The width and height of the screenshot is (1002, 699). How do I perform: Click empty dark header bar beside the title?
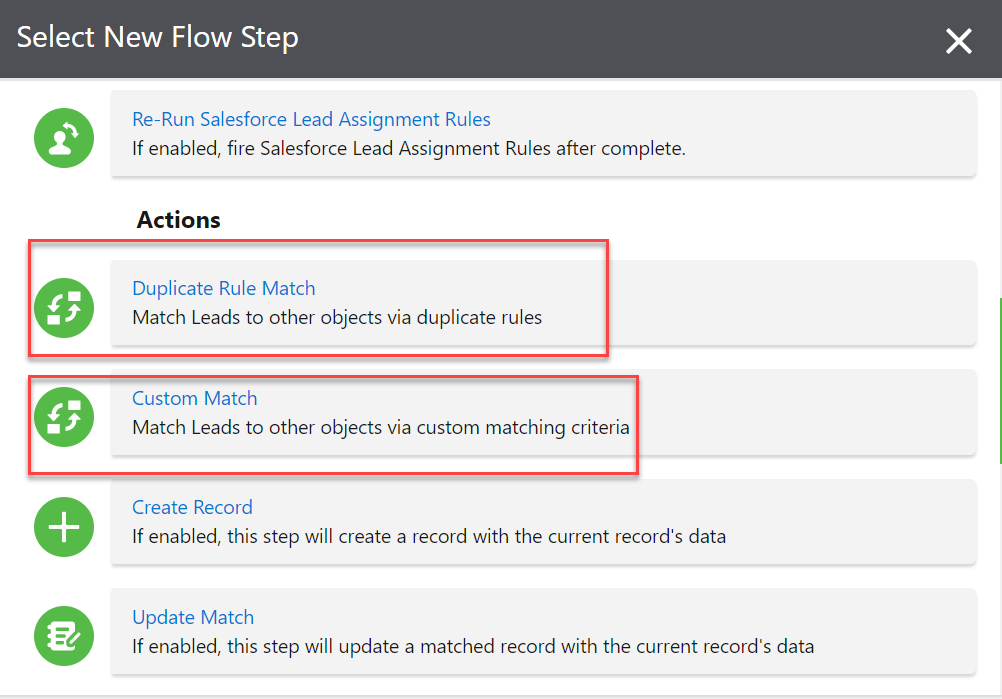[x=600, y=39]
